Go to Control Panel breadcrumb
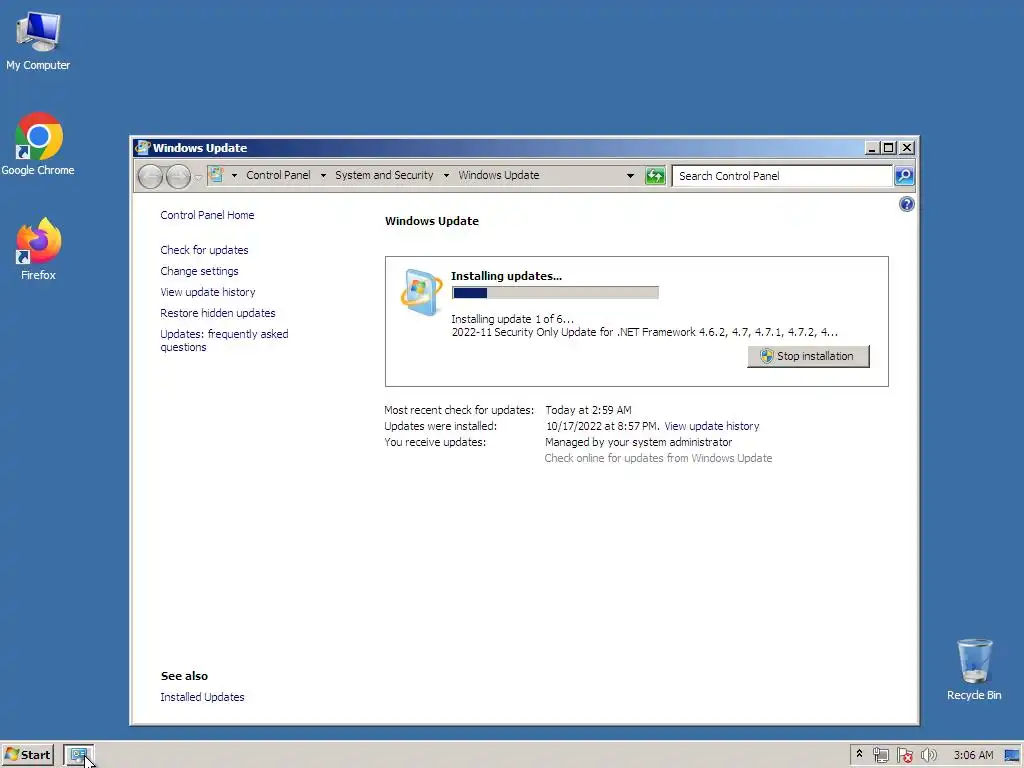The height and width of the screenshot is (768, 1024). tap(278, 175)
